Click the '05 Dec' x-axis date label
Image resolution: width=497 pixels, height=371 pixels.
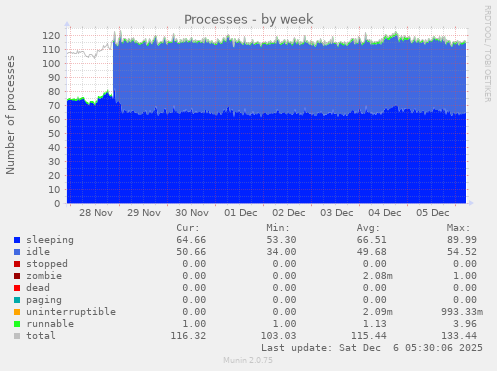(x=433, y=213)
